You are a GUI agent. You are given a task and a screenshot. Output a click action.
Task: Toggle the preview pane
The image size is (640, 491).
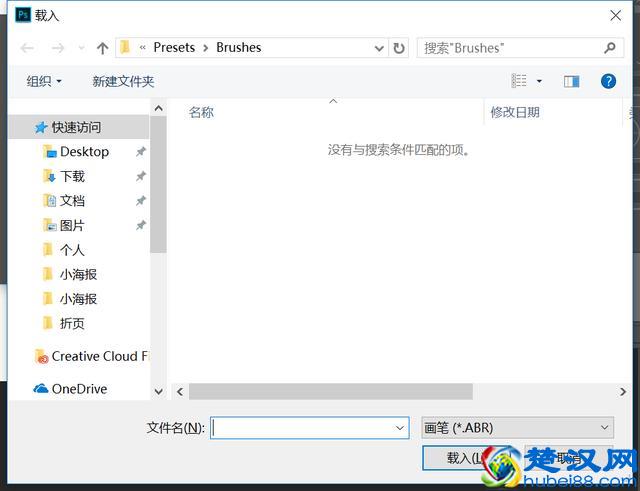click(x=571, y=81)
